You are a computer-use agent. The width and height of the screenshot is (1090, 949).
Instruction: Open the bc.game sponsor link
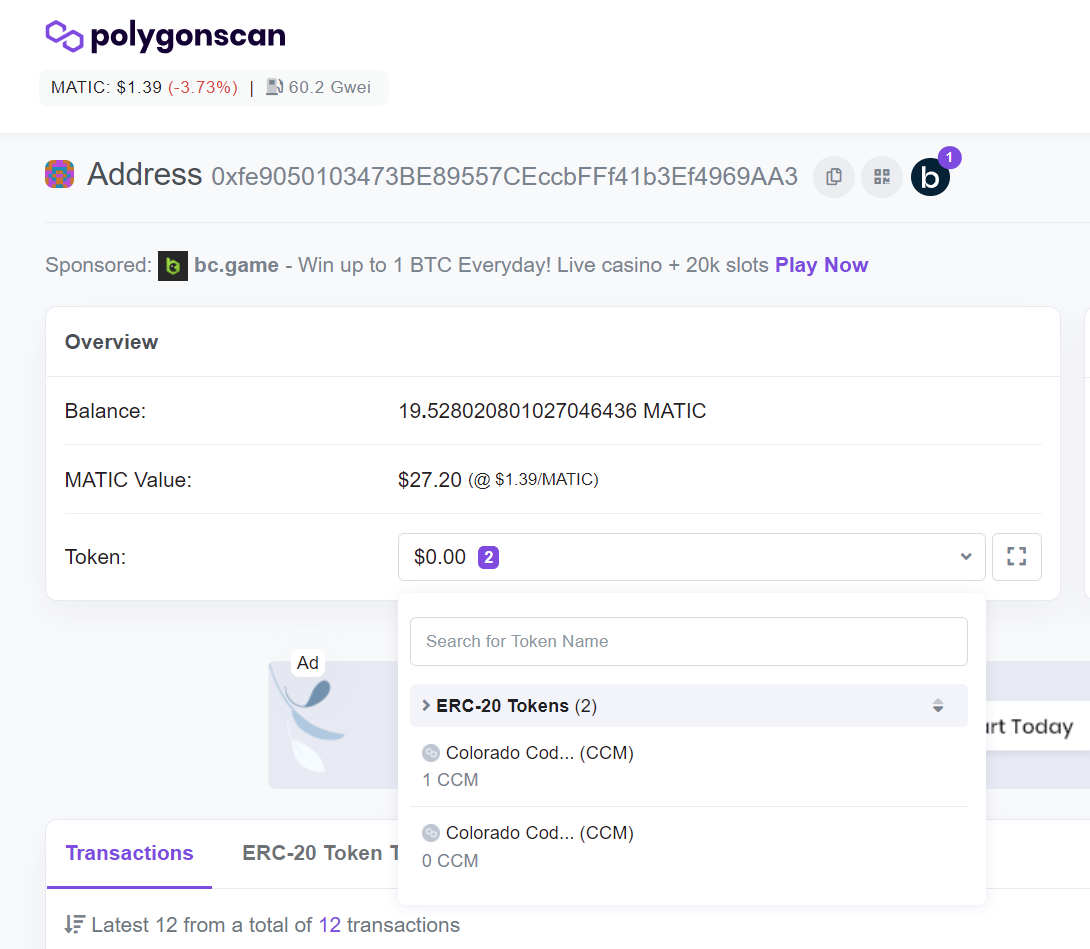(236, 266)
